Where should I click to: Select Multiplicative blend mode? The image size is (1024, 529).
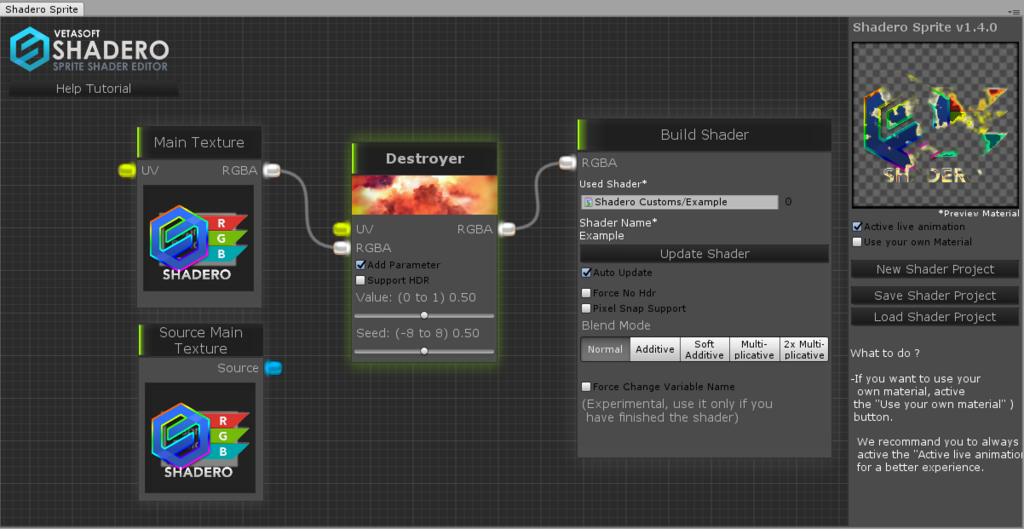754,349
